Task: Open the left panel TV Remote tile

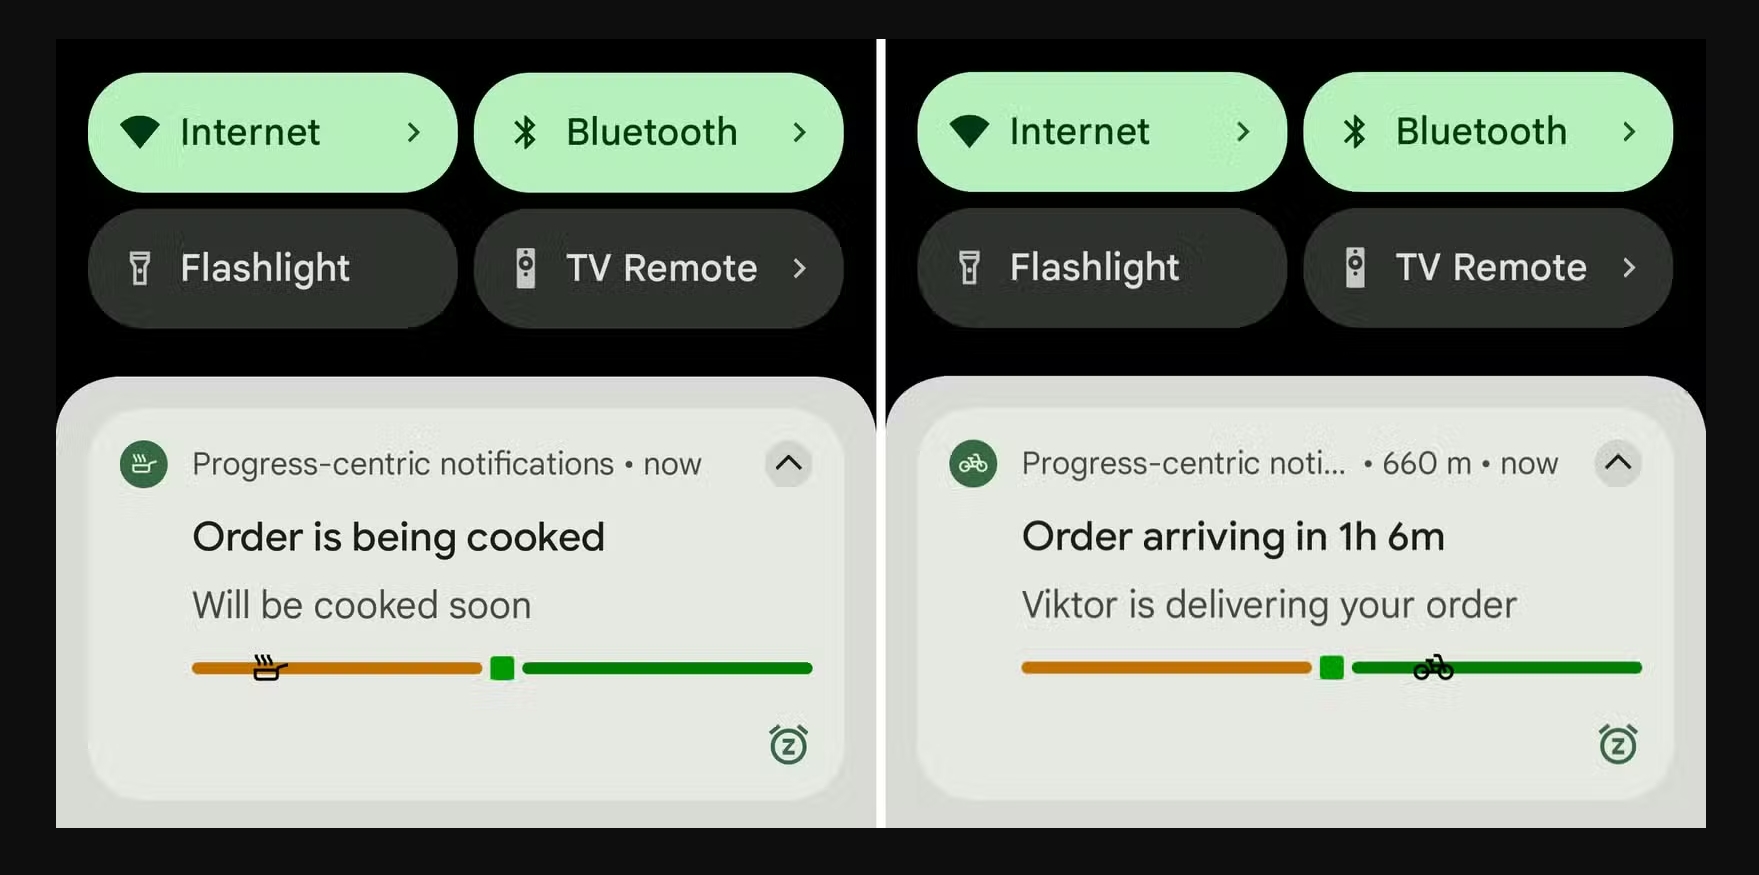Action: [659, 268]
